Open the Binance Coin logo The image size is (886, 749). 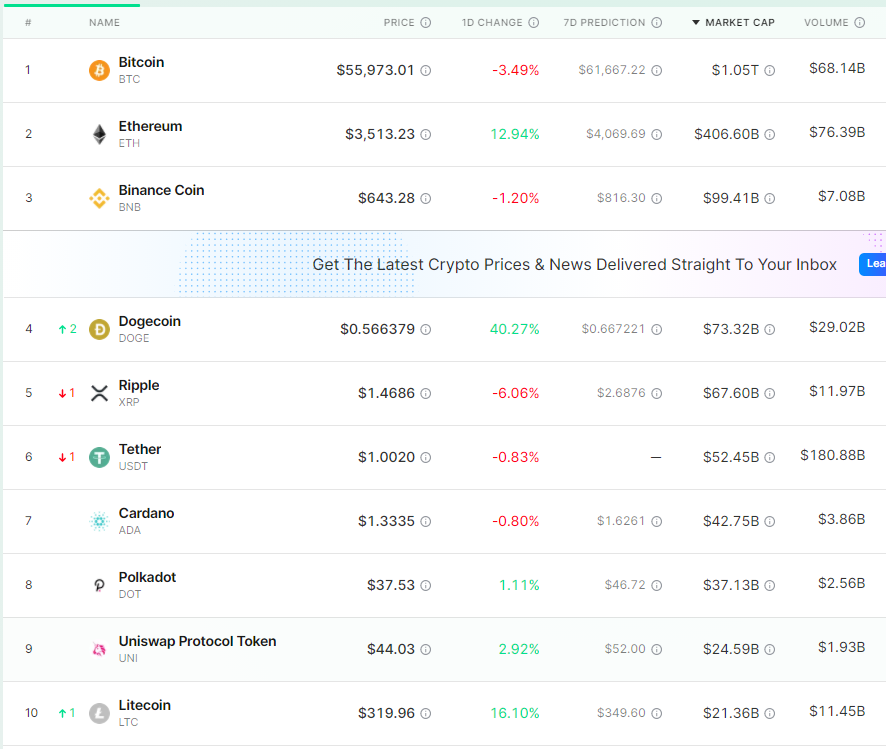pyautogui.click(x=99, y=198)
